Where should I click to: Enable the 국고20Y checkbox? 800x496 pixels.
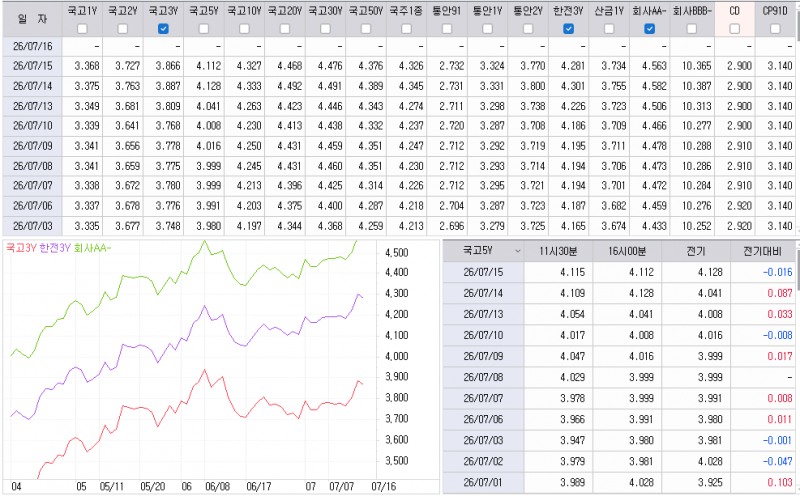click(285, 29)
